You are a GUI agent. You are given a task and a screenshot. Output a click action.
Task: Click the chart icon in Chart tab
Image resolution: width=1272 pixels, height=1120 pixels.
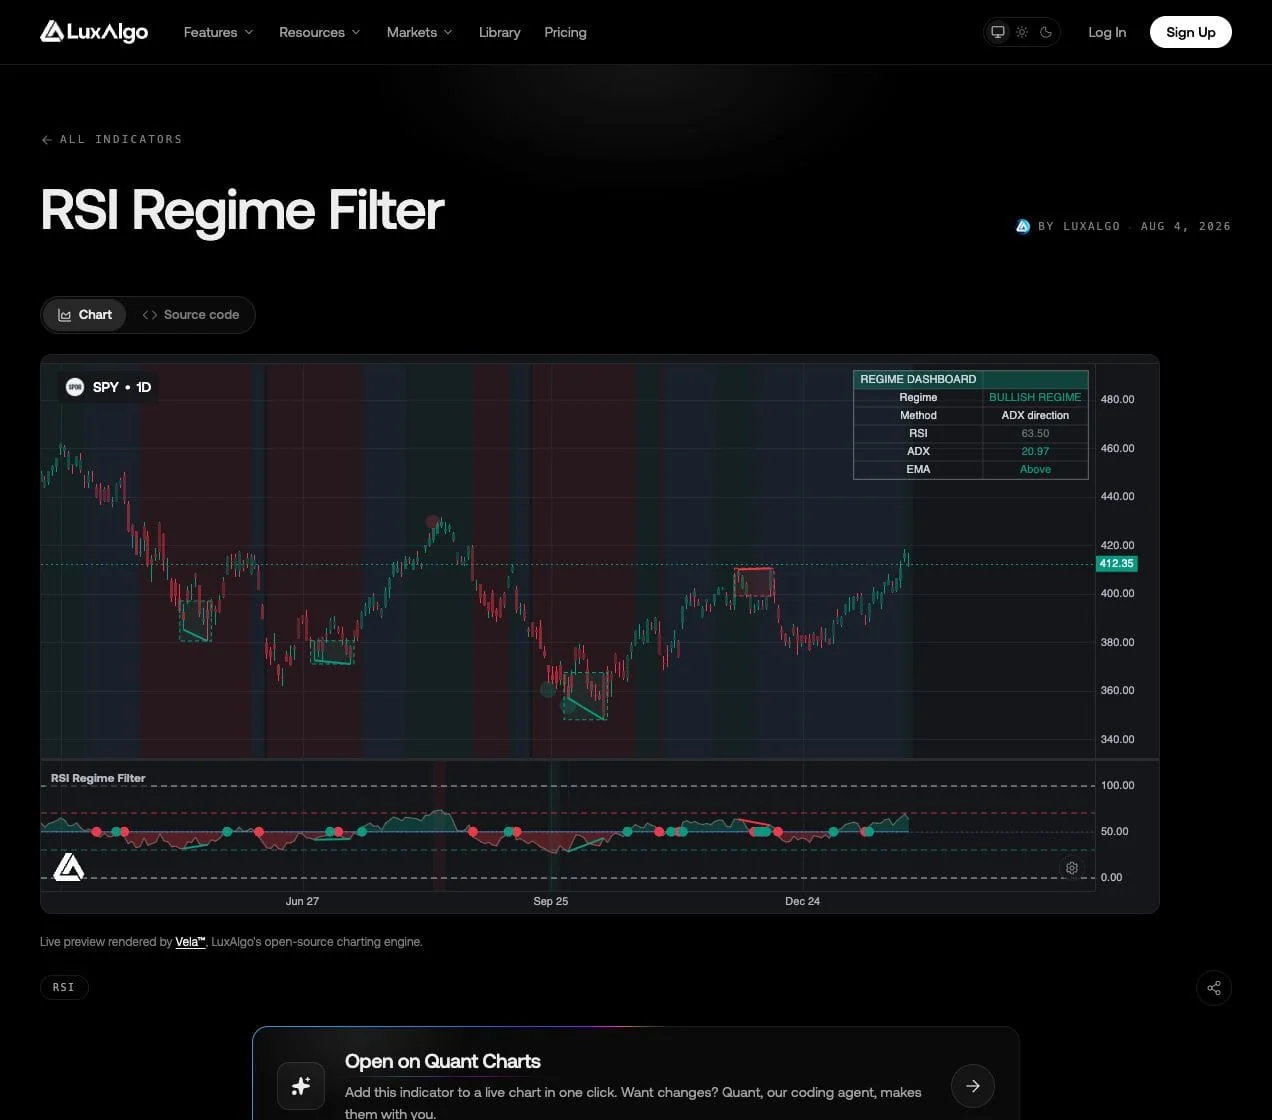point(65,315)
